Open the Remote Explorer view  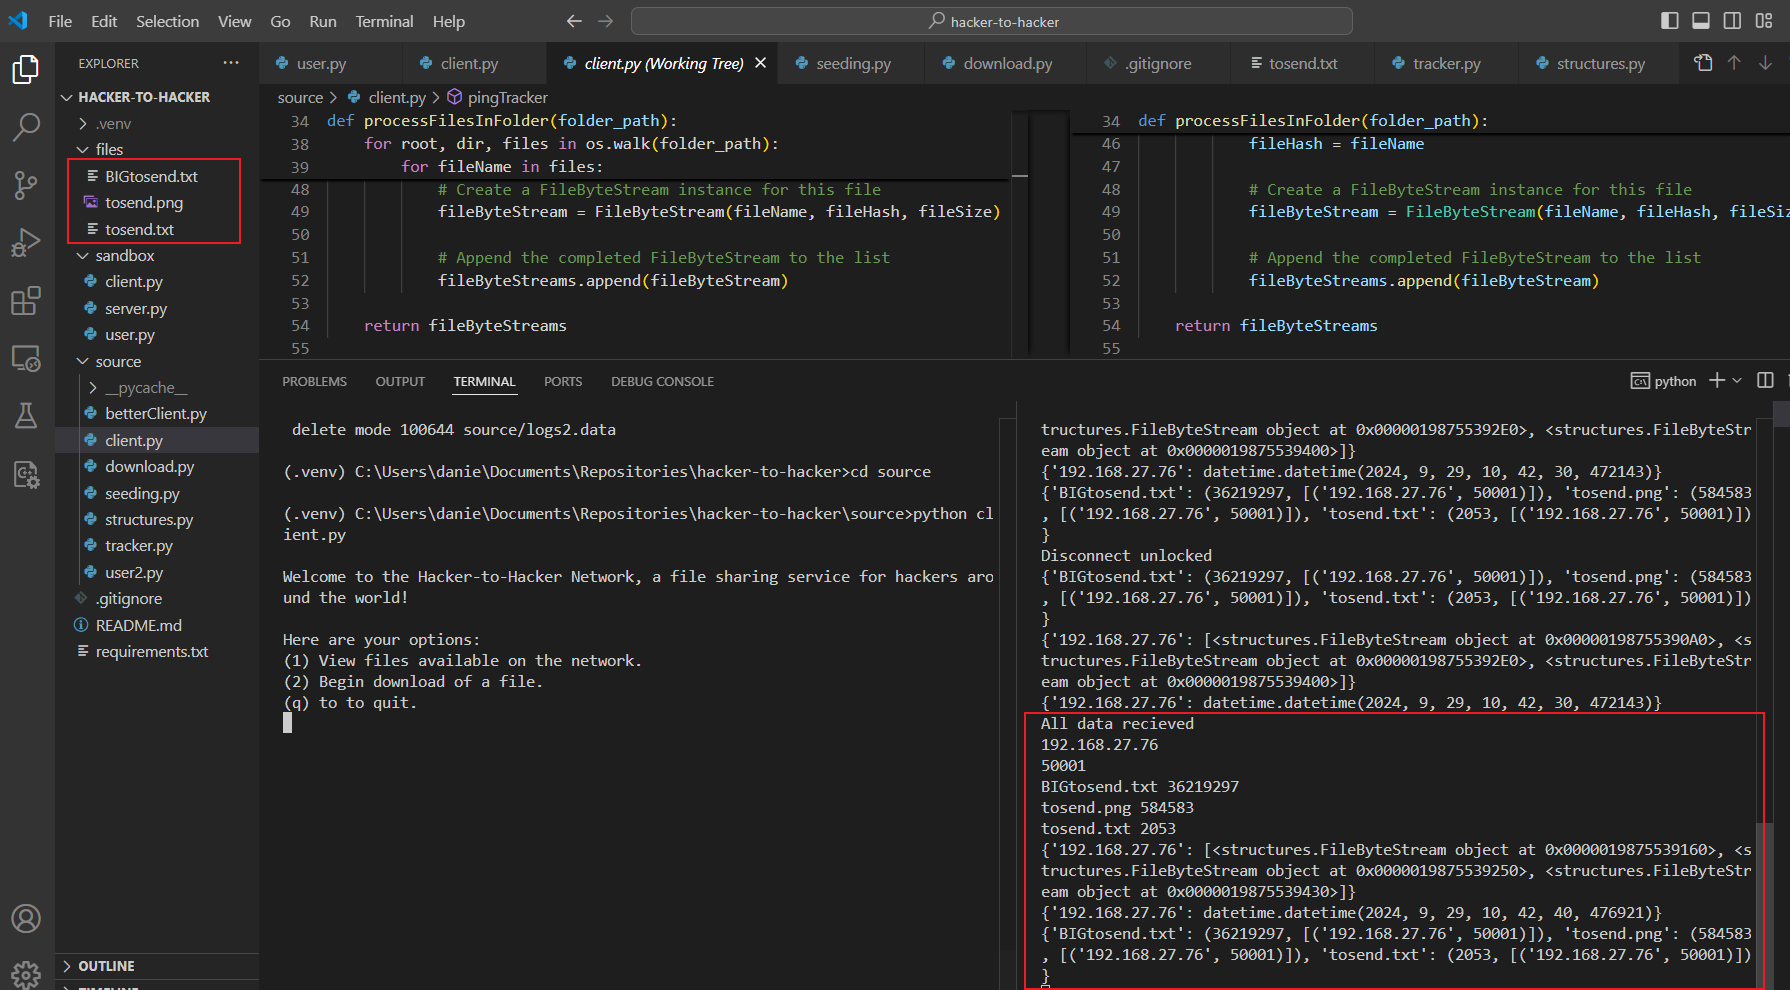(x=26, y=358)
